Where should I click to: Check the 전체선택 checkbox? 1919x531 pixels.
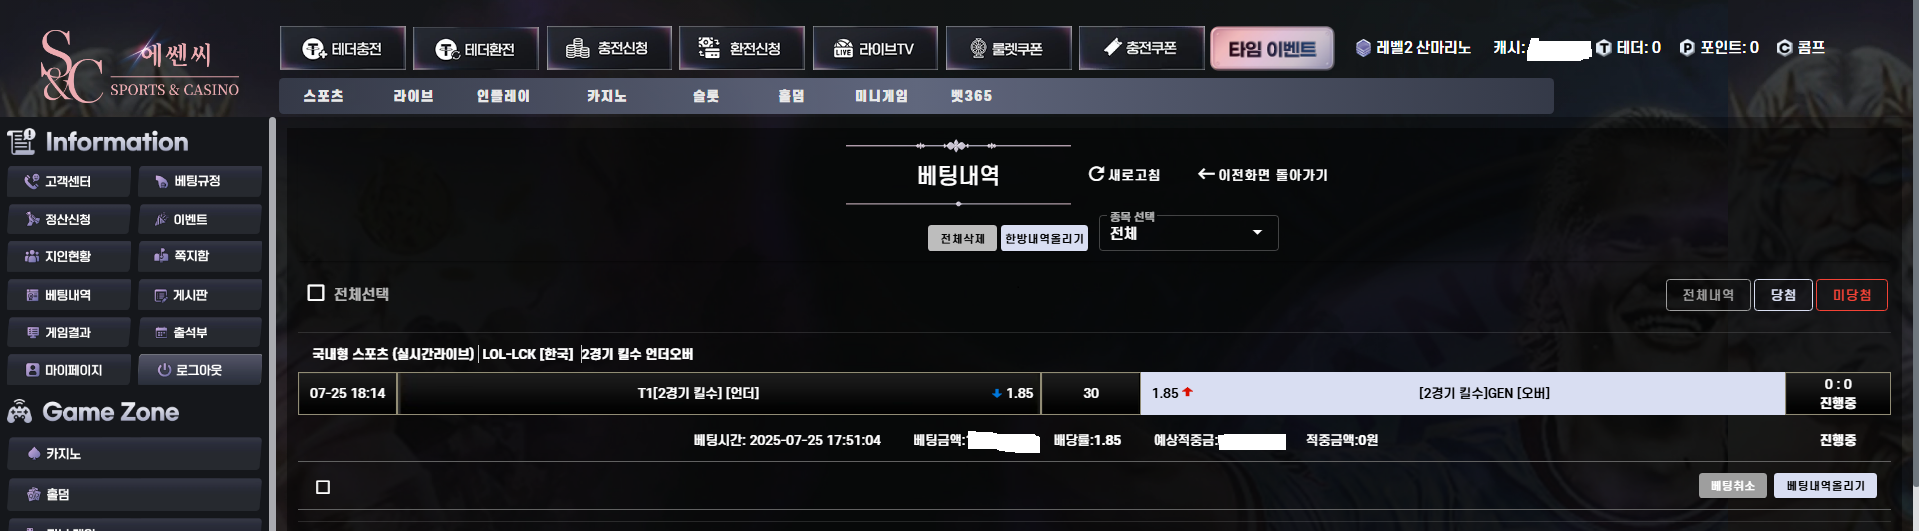[316, 293]
